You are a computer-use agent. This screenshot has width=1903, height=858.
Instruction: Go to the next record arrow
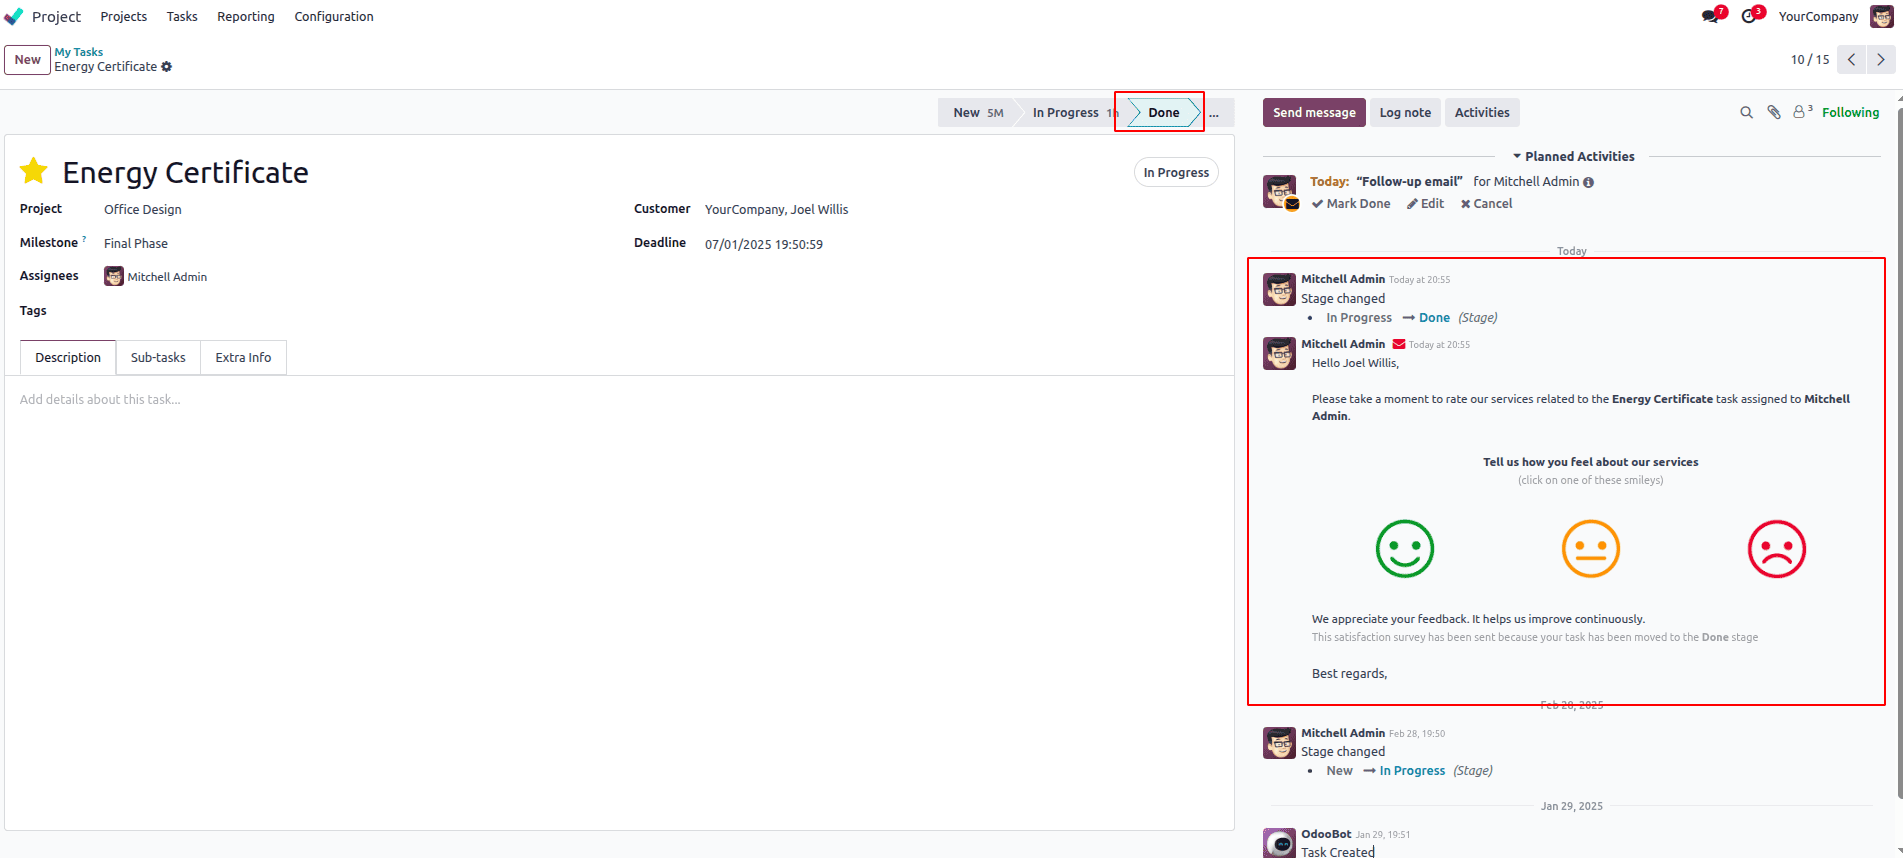(x=1881, y=59)
